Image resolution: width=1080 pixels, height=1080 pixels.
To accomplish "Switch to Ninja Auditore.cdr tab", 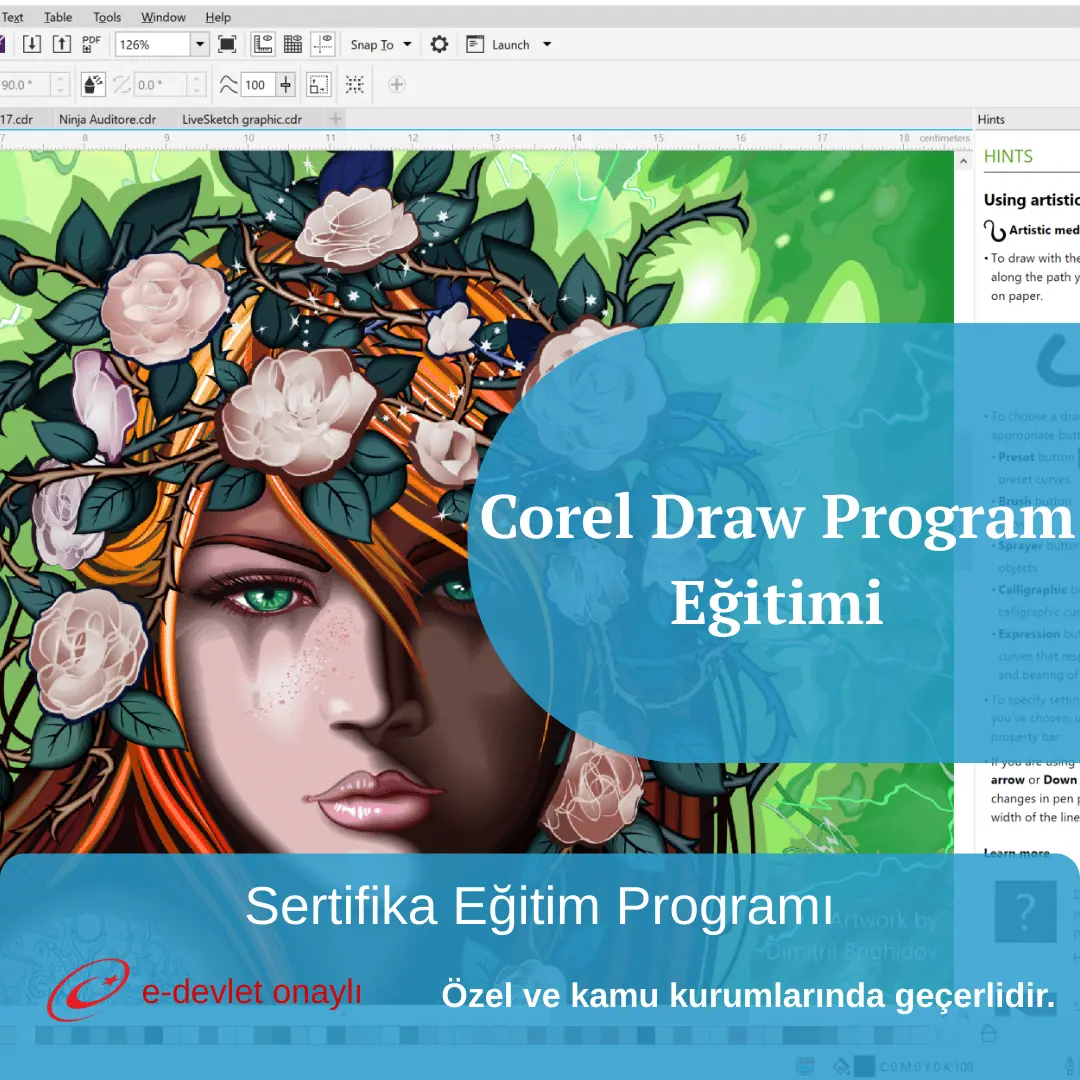I will click(x=107, y=119).
